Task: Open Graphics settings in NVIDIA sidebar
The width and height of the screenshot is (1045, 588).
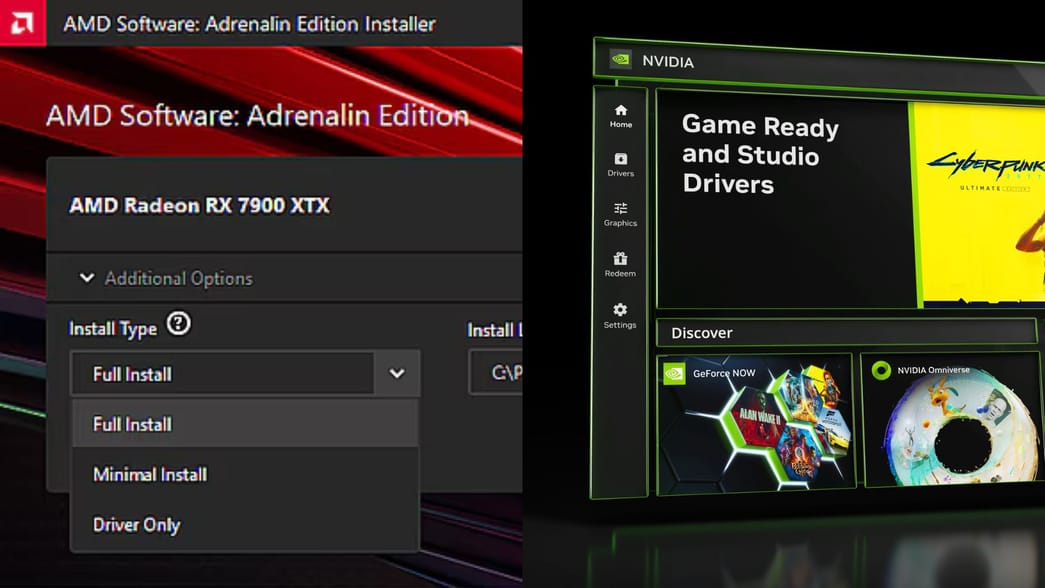Action: (620, 214)
